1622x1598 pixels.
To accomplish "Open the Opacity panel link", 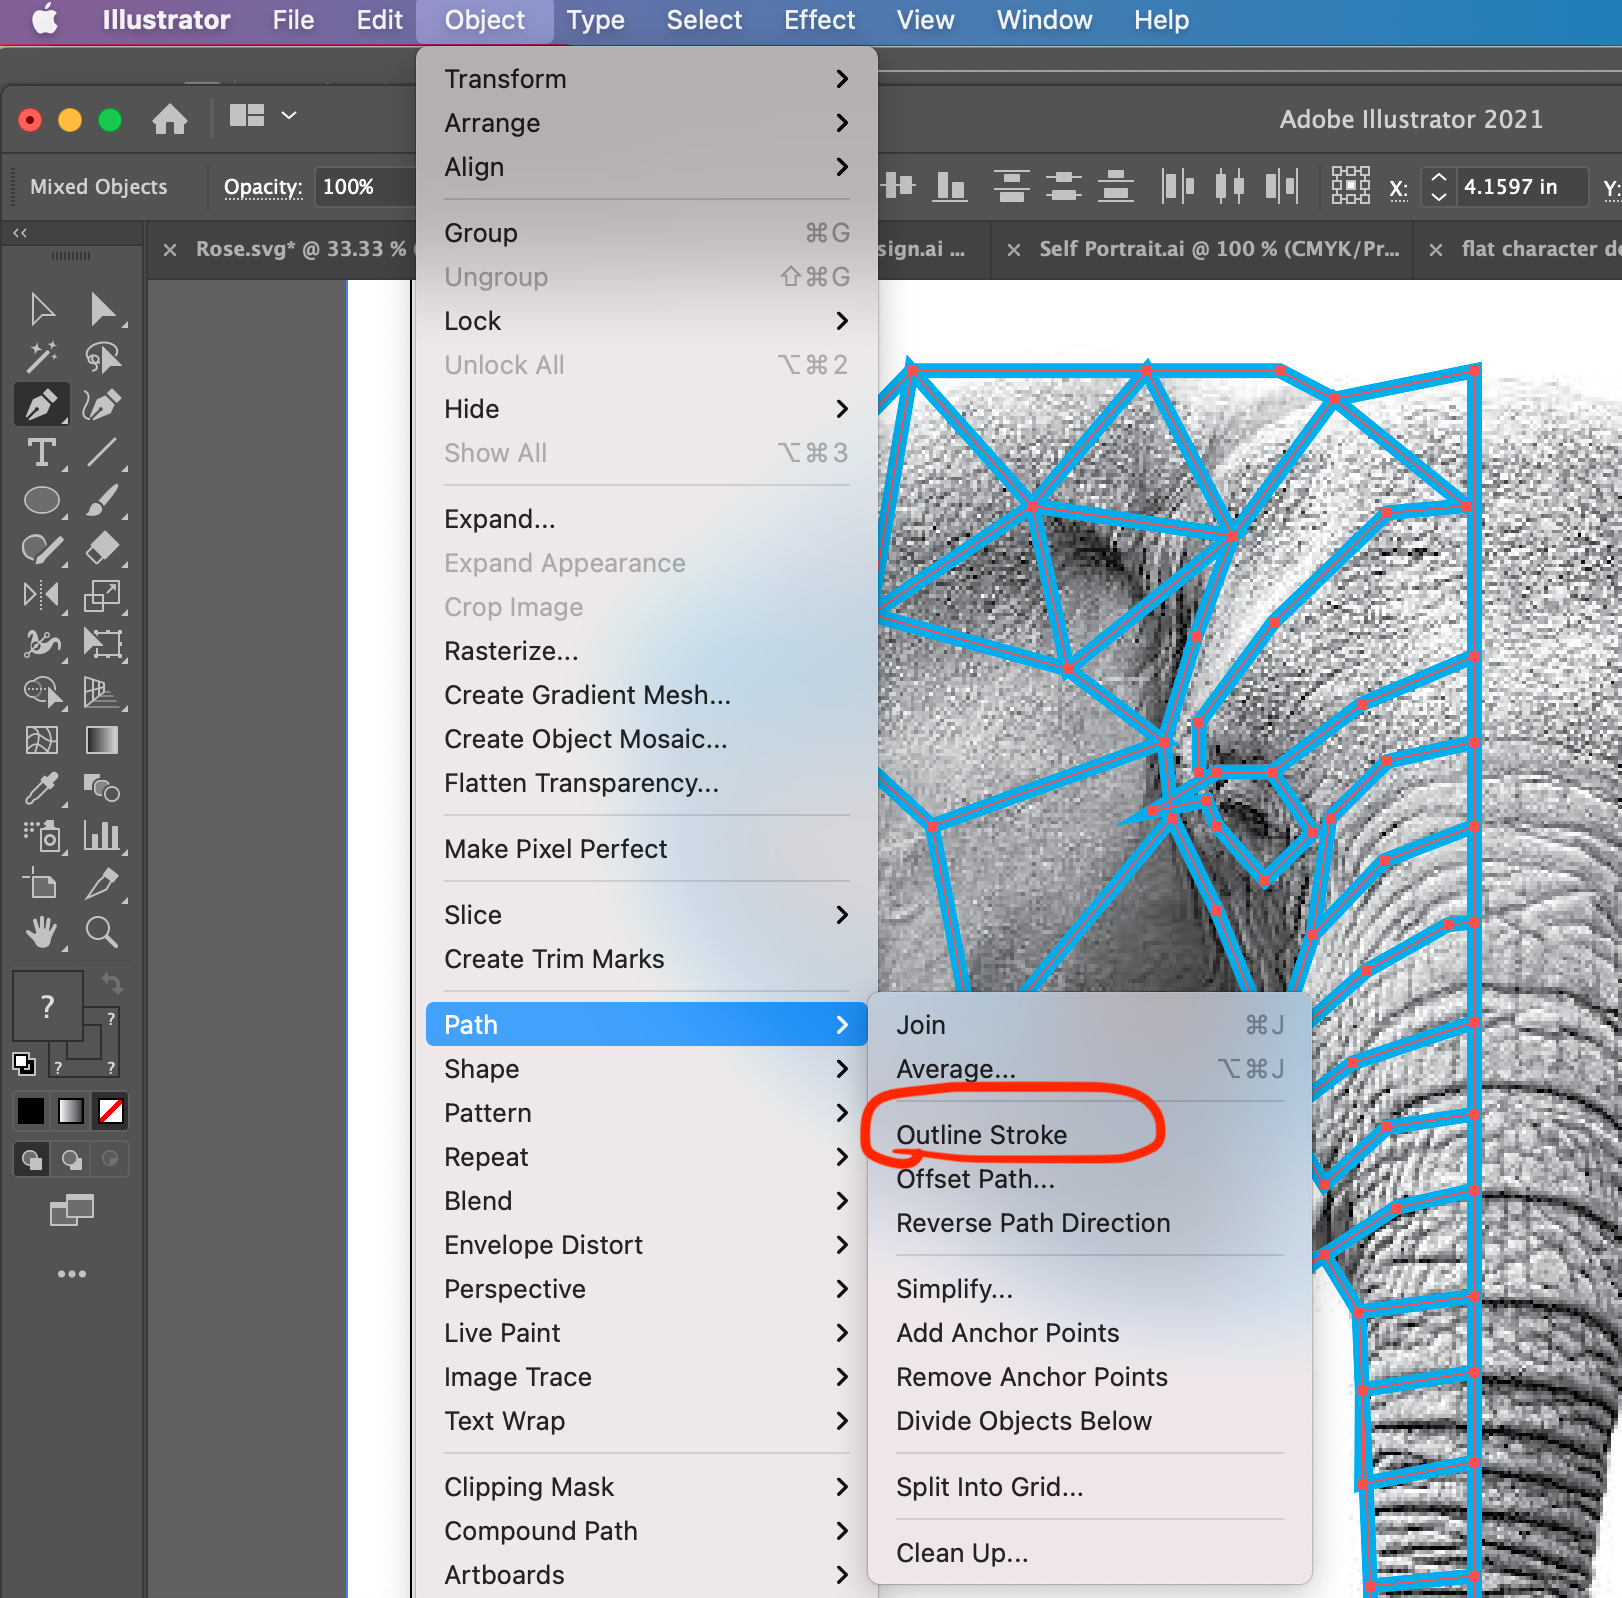I will point(263,187).
